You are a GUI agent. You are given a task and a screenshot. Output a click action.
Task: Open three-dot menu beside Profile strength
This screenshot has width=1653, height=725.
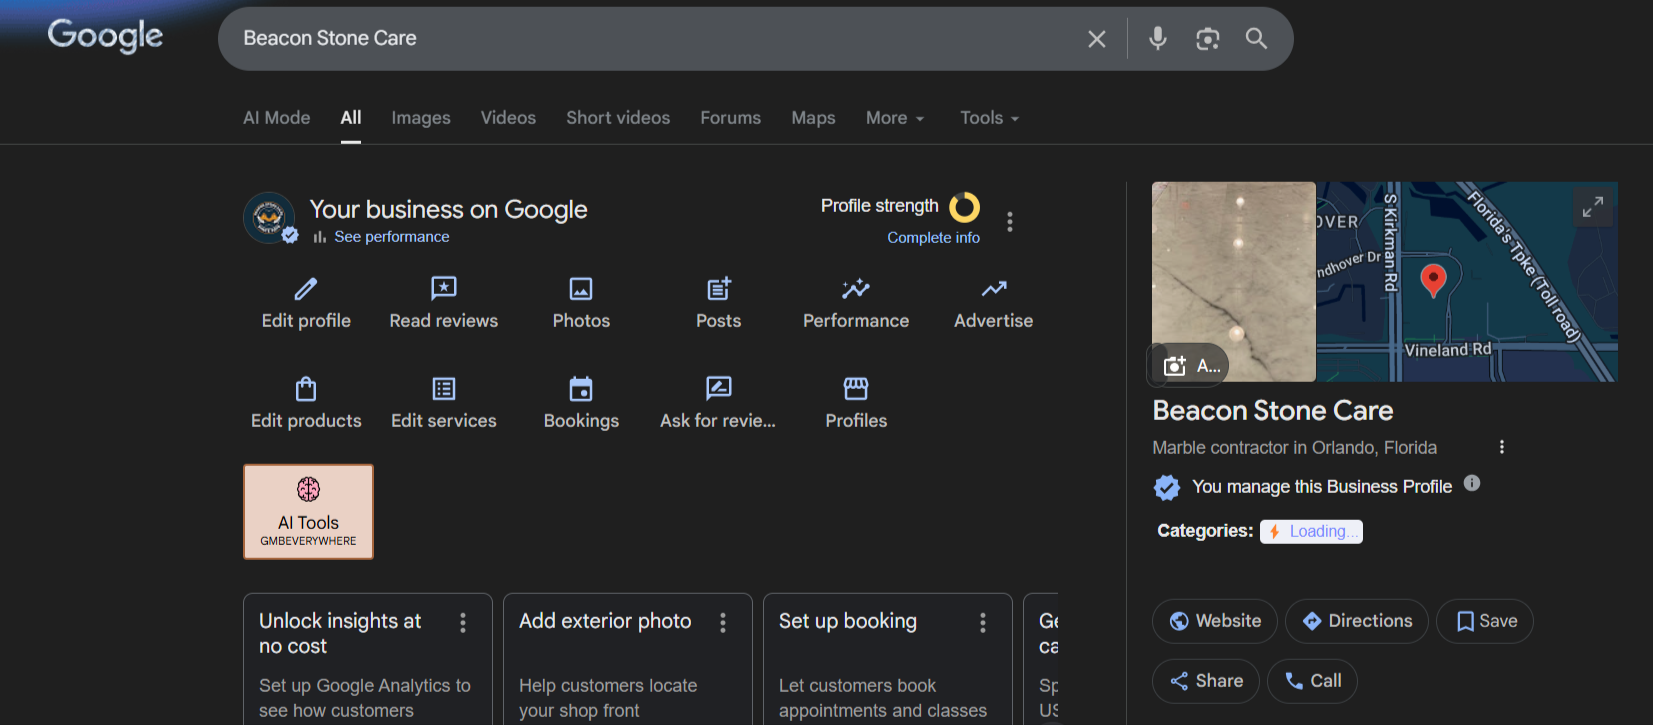click(1010, 222)
